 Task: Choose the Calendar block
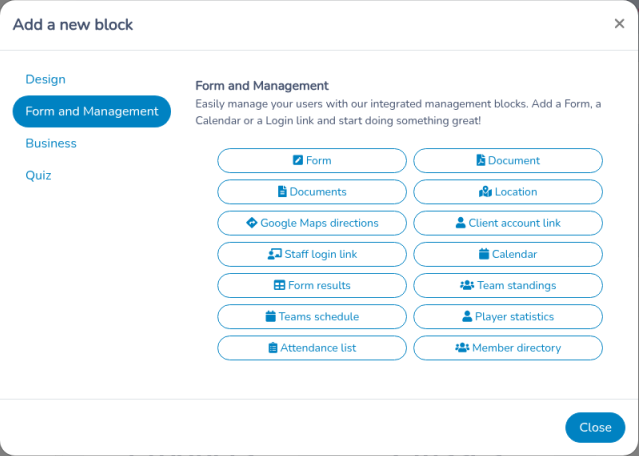tap(508, 254)
